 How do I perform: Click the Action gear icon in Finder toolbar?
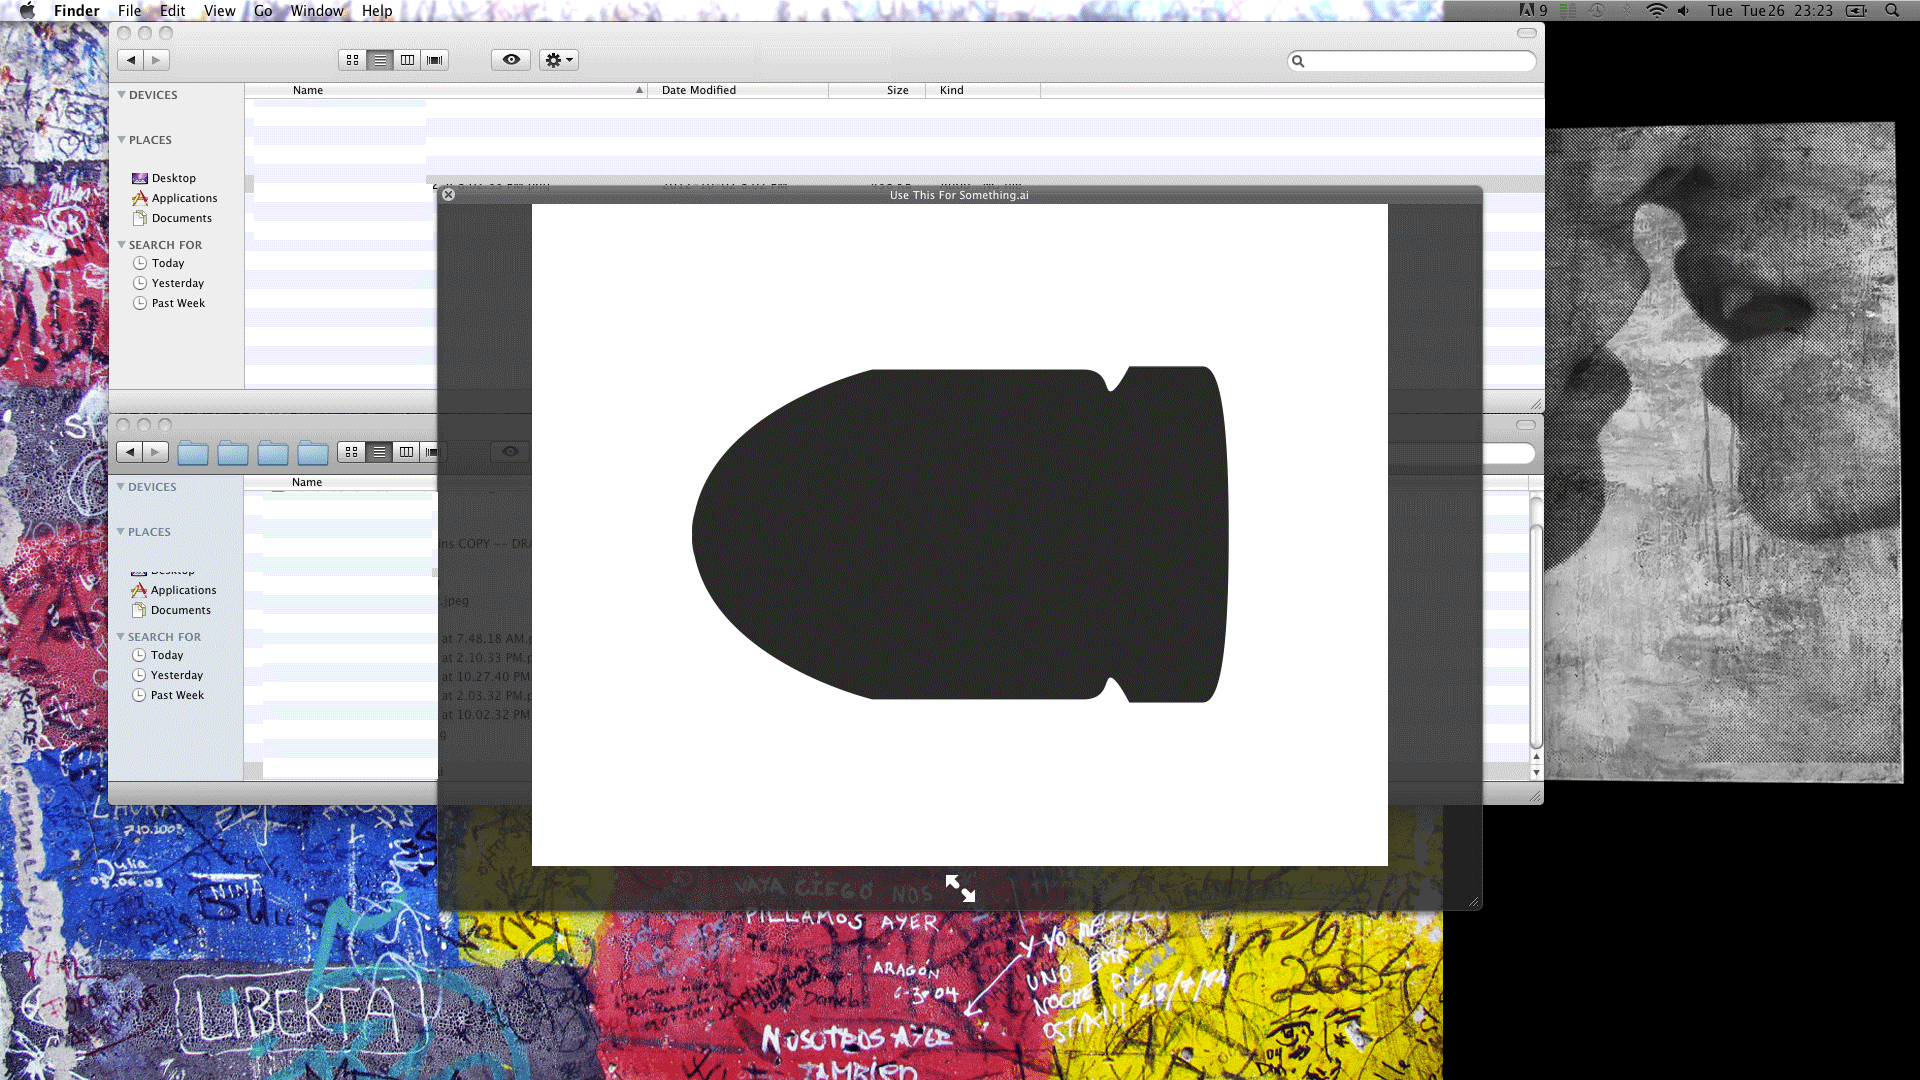pos(558,59)
